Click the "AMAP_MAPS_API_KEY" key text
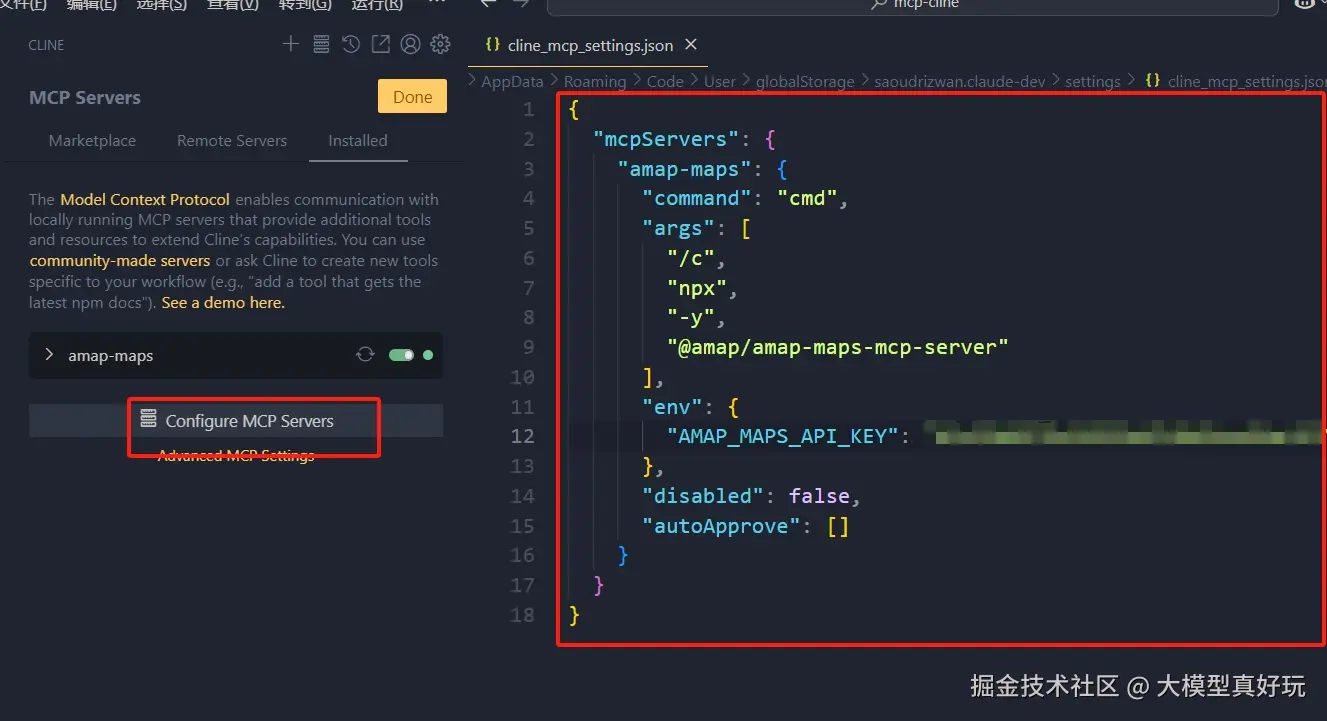1327x721 pixels. pyautogui.click(x=783, y=436)
